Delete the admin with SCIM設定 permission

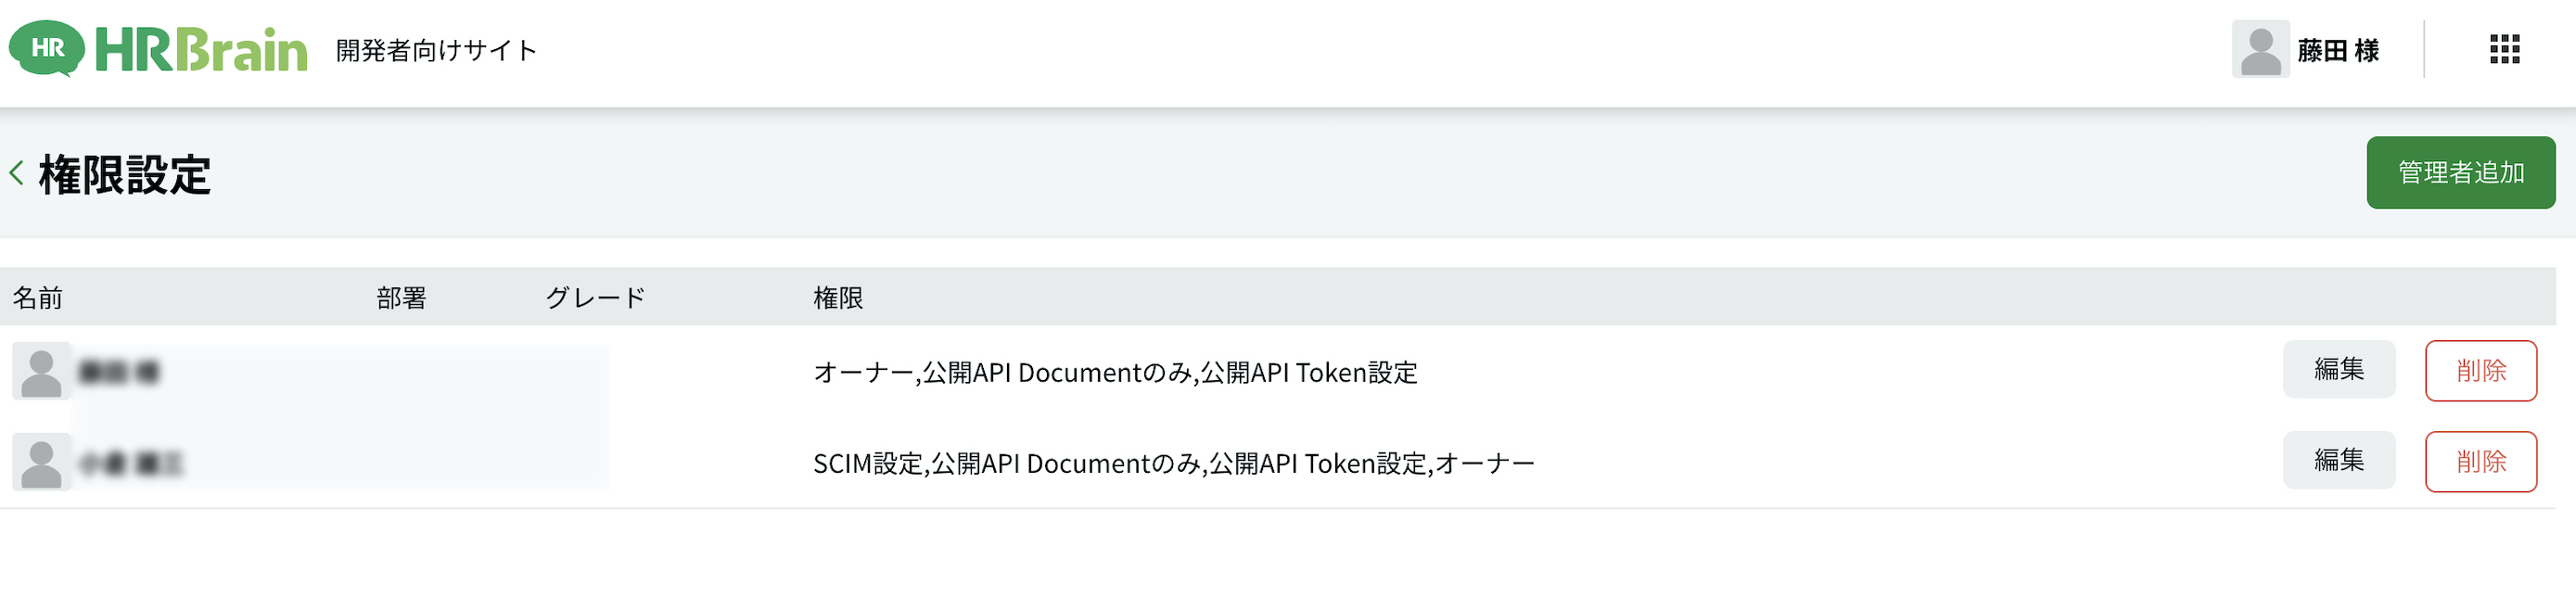pyautogui.click(x=2480, y=462)
